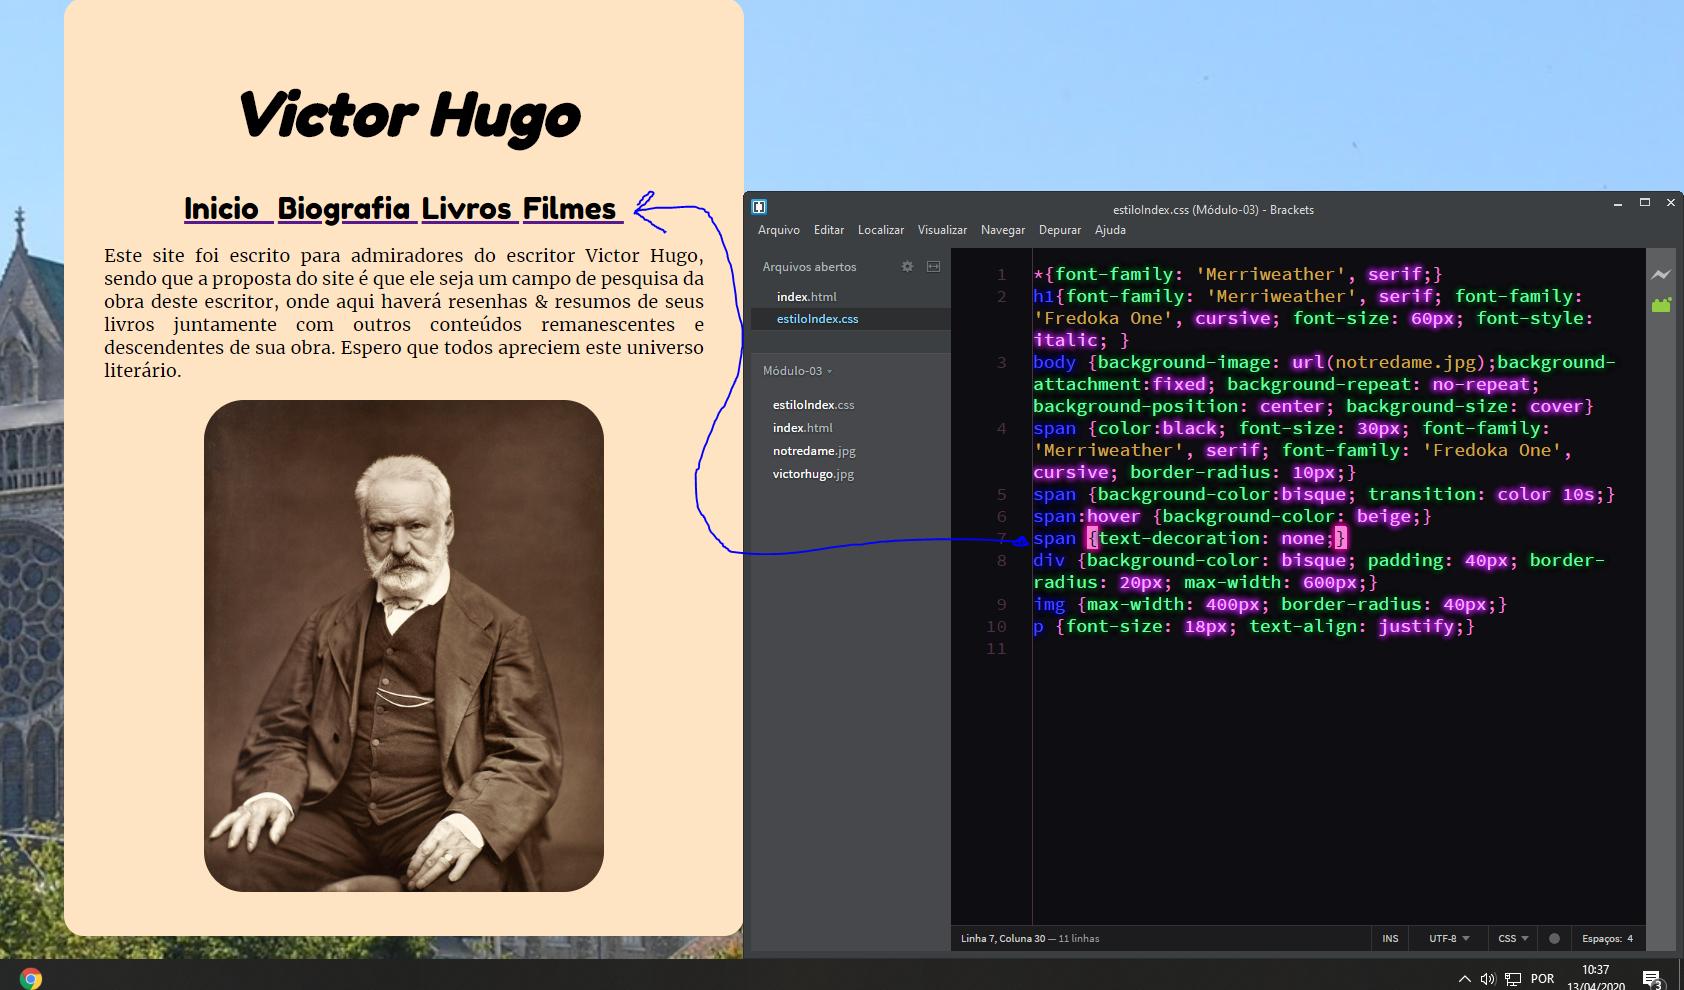Open the UTF-8 encoding dropdown
Screen dimensions: 1684x990
tap(1449, 938)
